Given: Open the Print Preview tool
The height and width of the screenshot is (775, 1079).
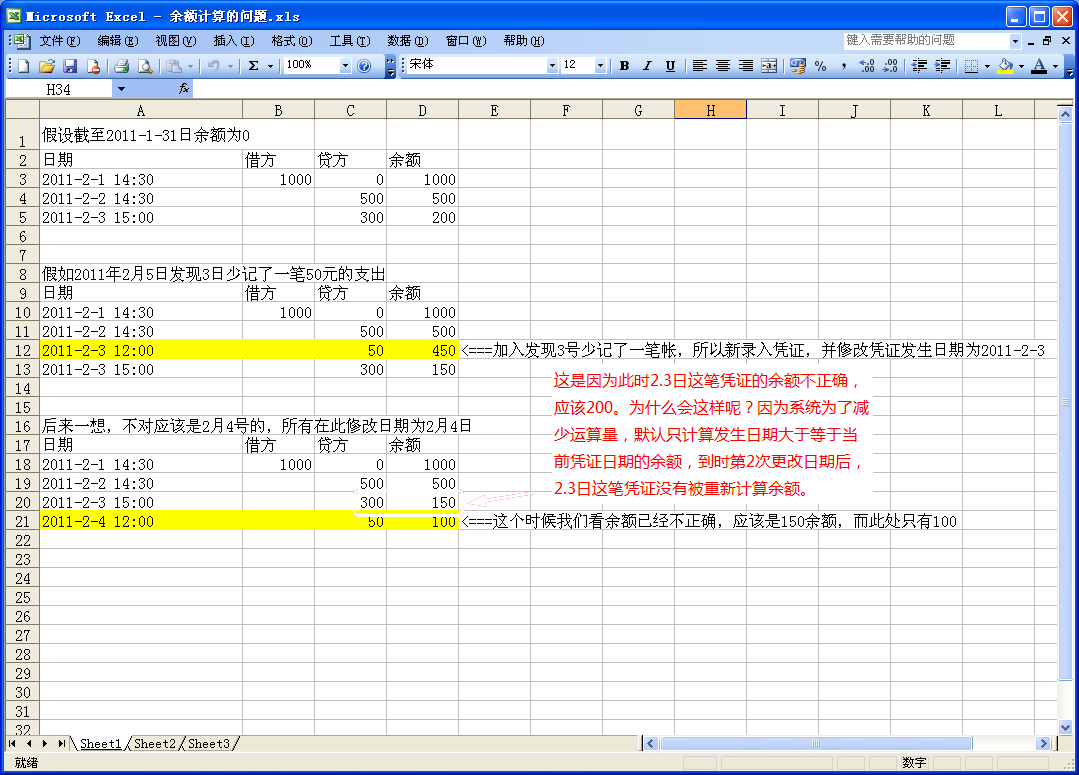Looking at the screenshot, I should click(x=145, y=66).
